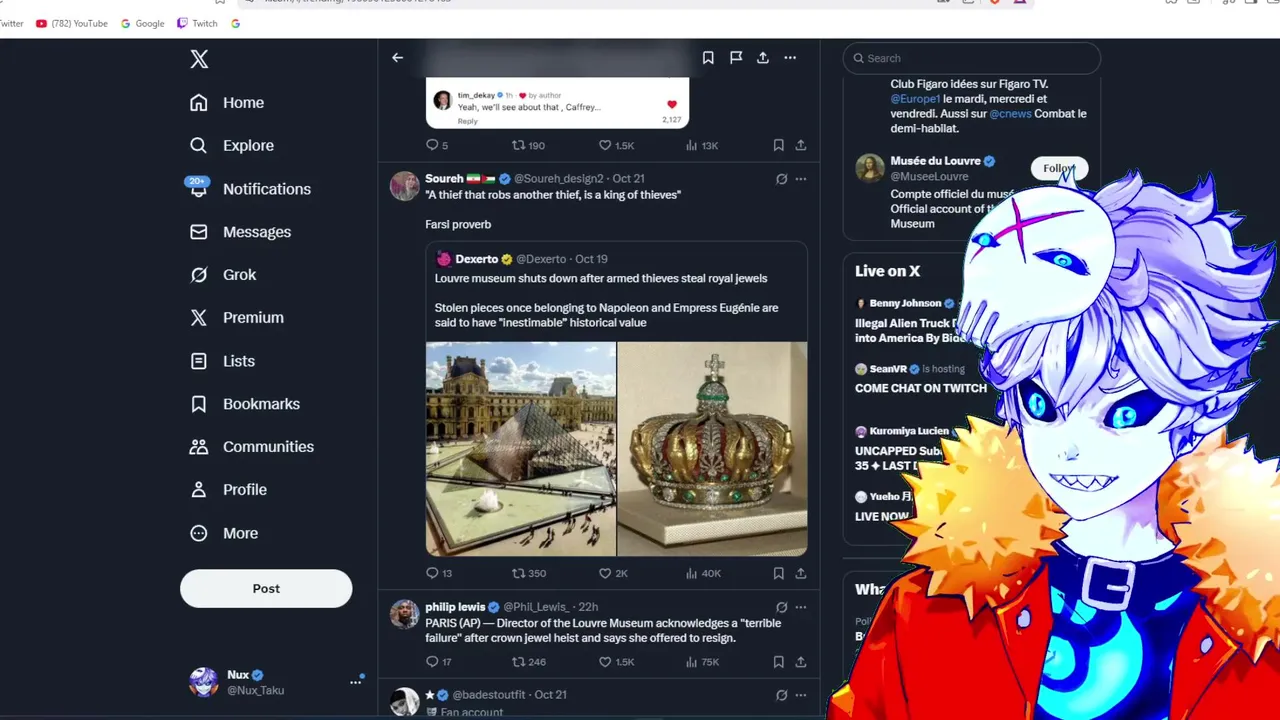1280x720 pixels.
Task: Click the bookmark icon in header bar
Action: tap(708, 58)
